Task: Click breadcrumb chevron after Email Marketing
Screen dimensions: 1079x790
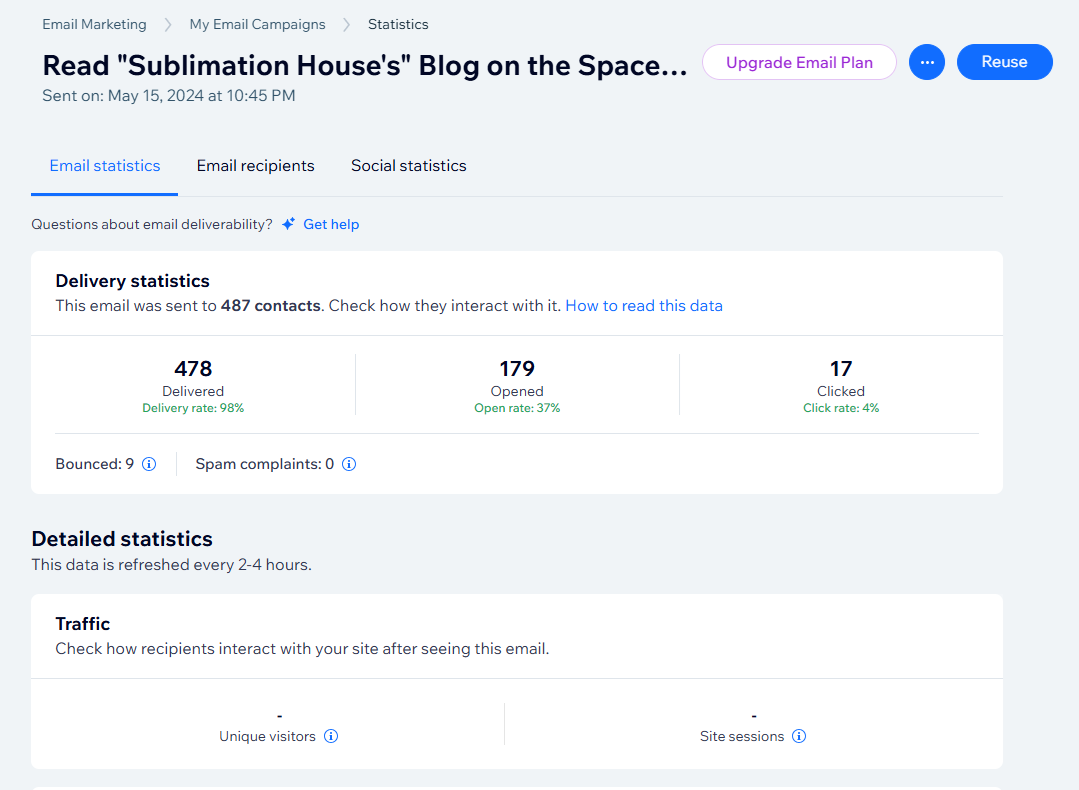Action: point(168,24)
